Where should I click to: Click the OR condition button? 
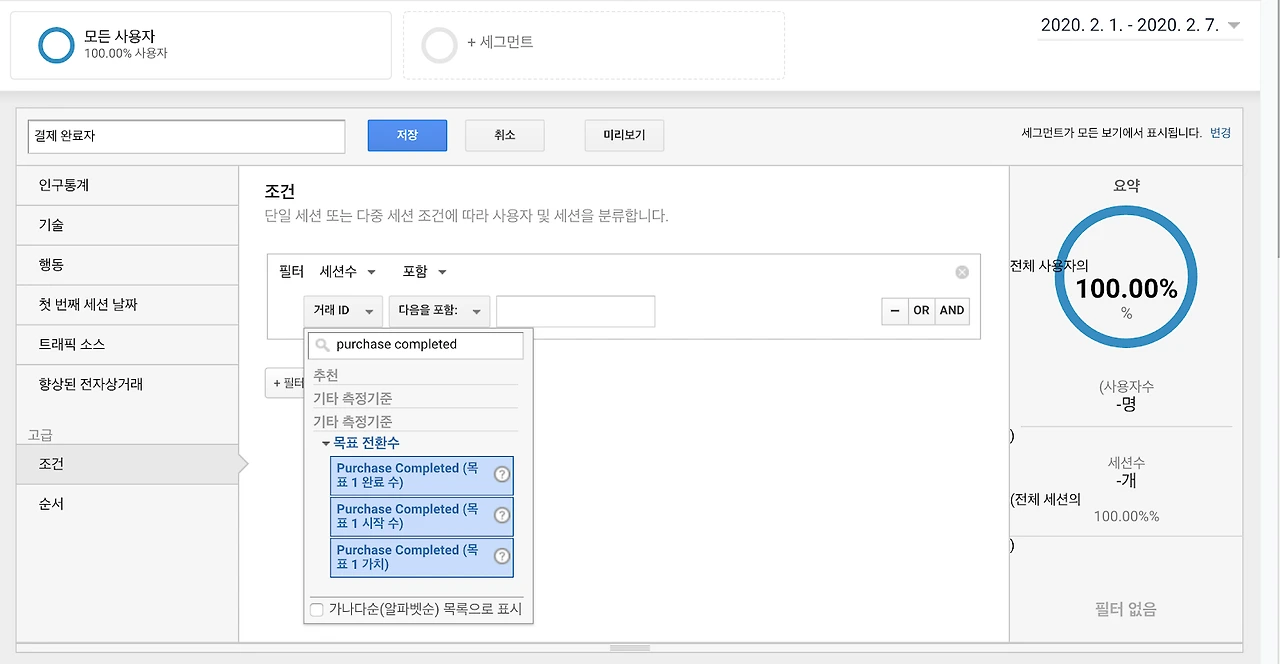(921, 311)
